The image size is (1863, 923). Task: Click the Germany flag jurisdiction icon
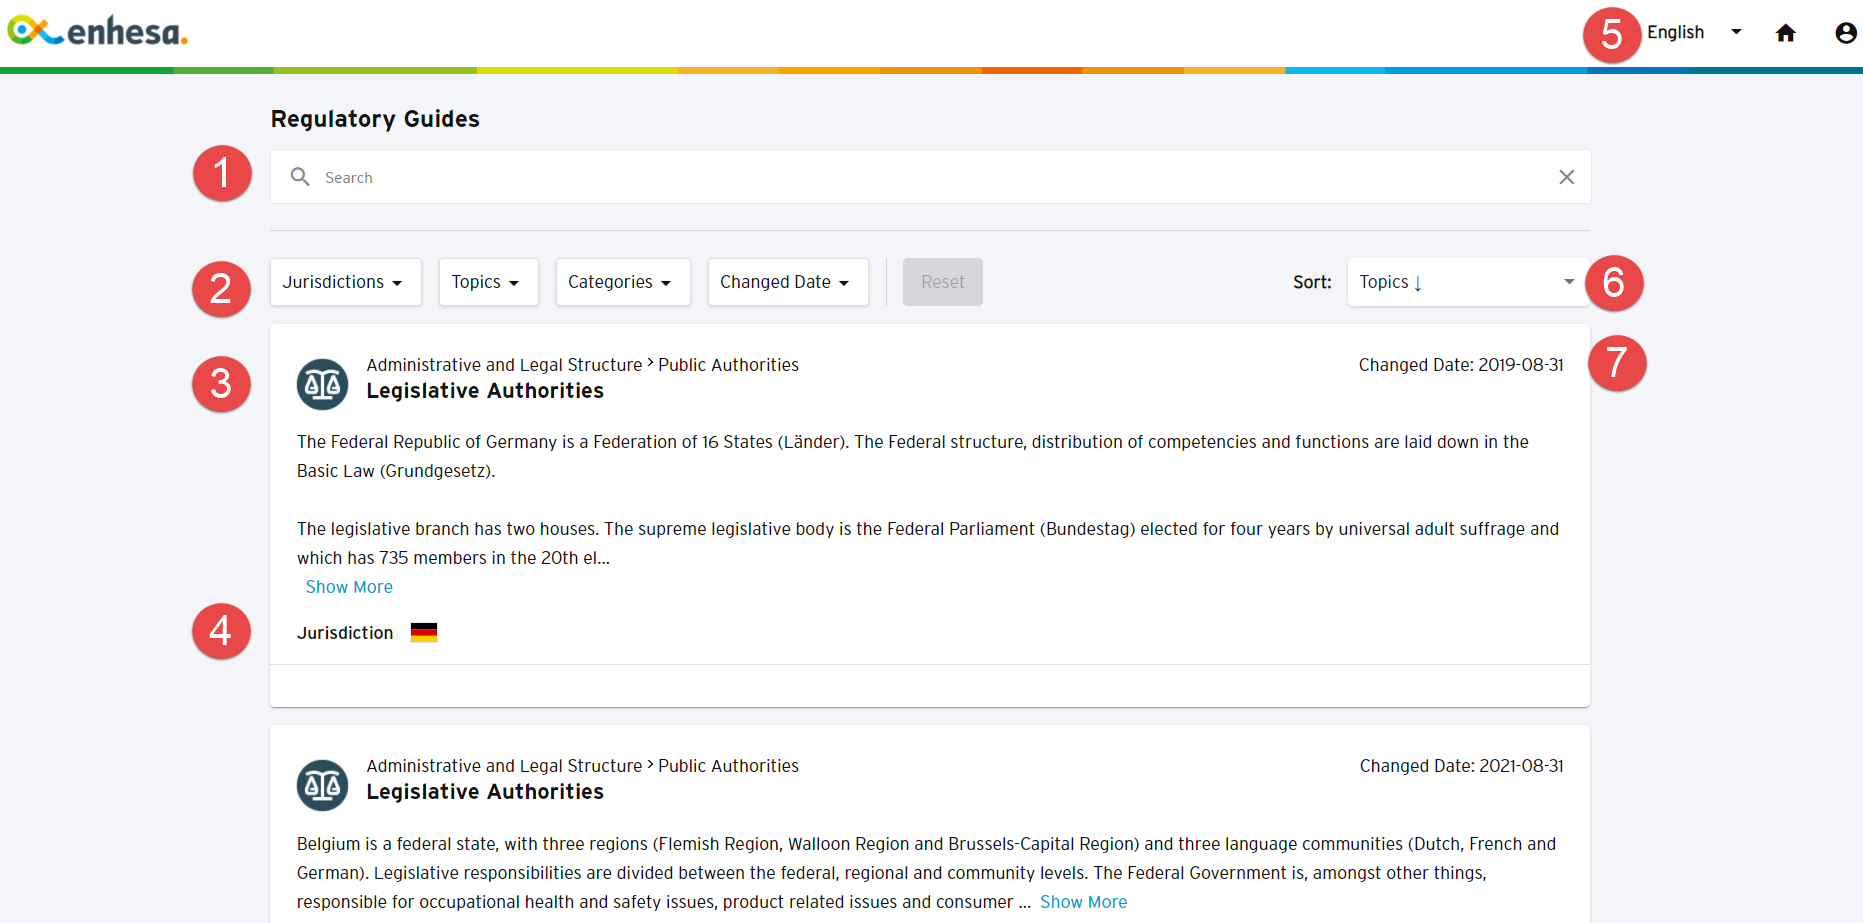(x=424, y=632)
